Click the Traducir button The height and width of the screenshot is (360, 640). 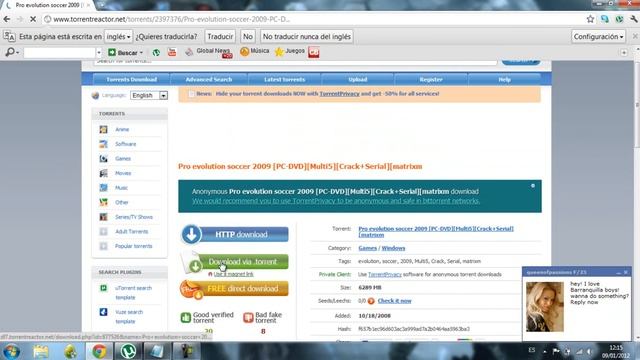click(x=220, y=36)
